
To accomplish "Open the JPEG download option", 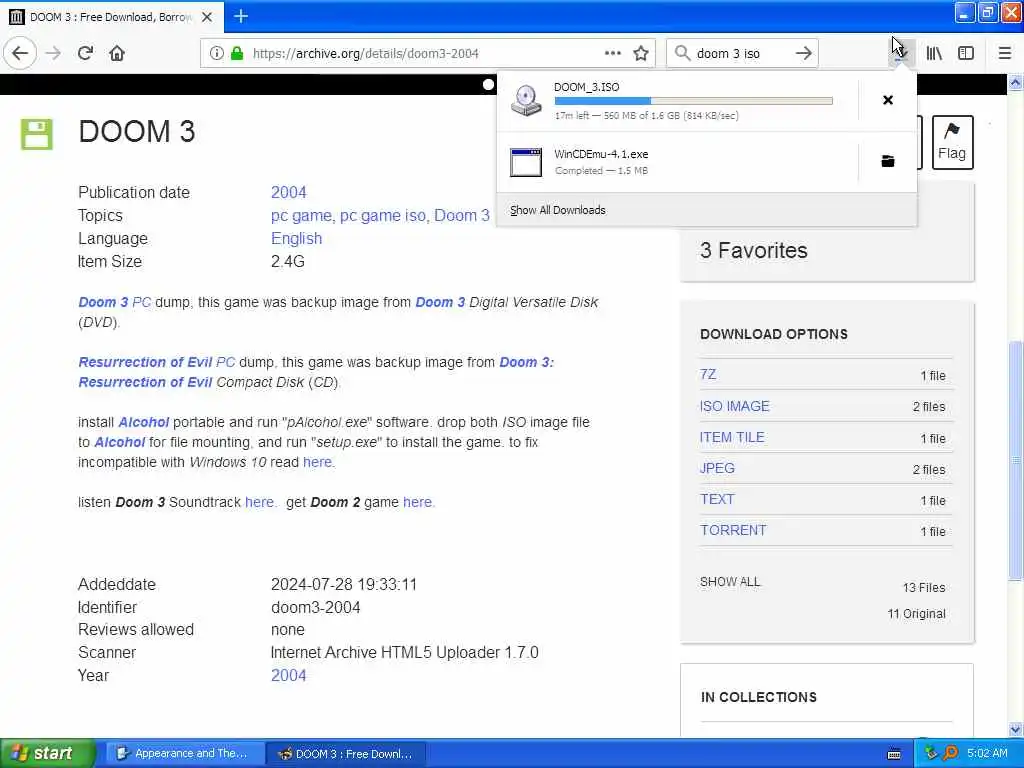I will click(717, 468).
